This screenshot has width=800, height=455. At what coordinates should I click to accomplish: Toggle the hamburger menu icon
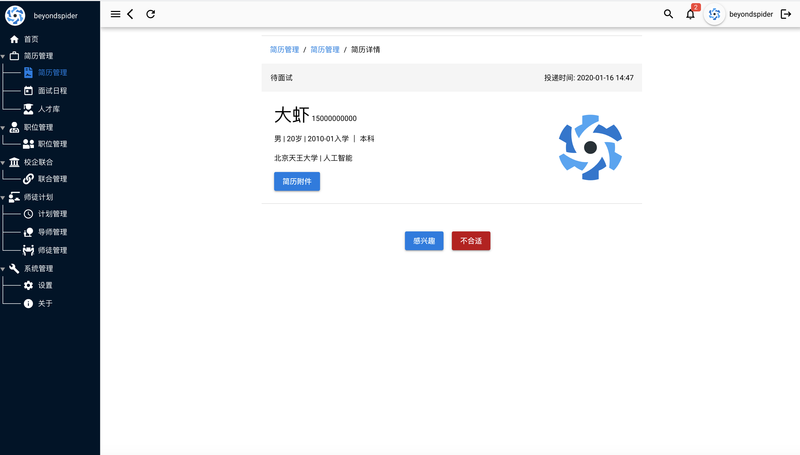pyautogui.click(x=115, y=14)
